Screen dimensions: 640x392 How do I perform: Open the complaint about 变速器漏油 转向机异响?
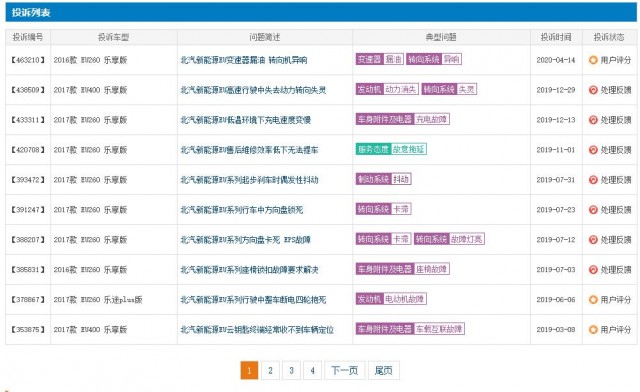tap(244, 60)
